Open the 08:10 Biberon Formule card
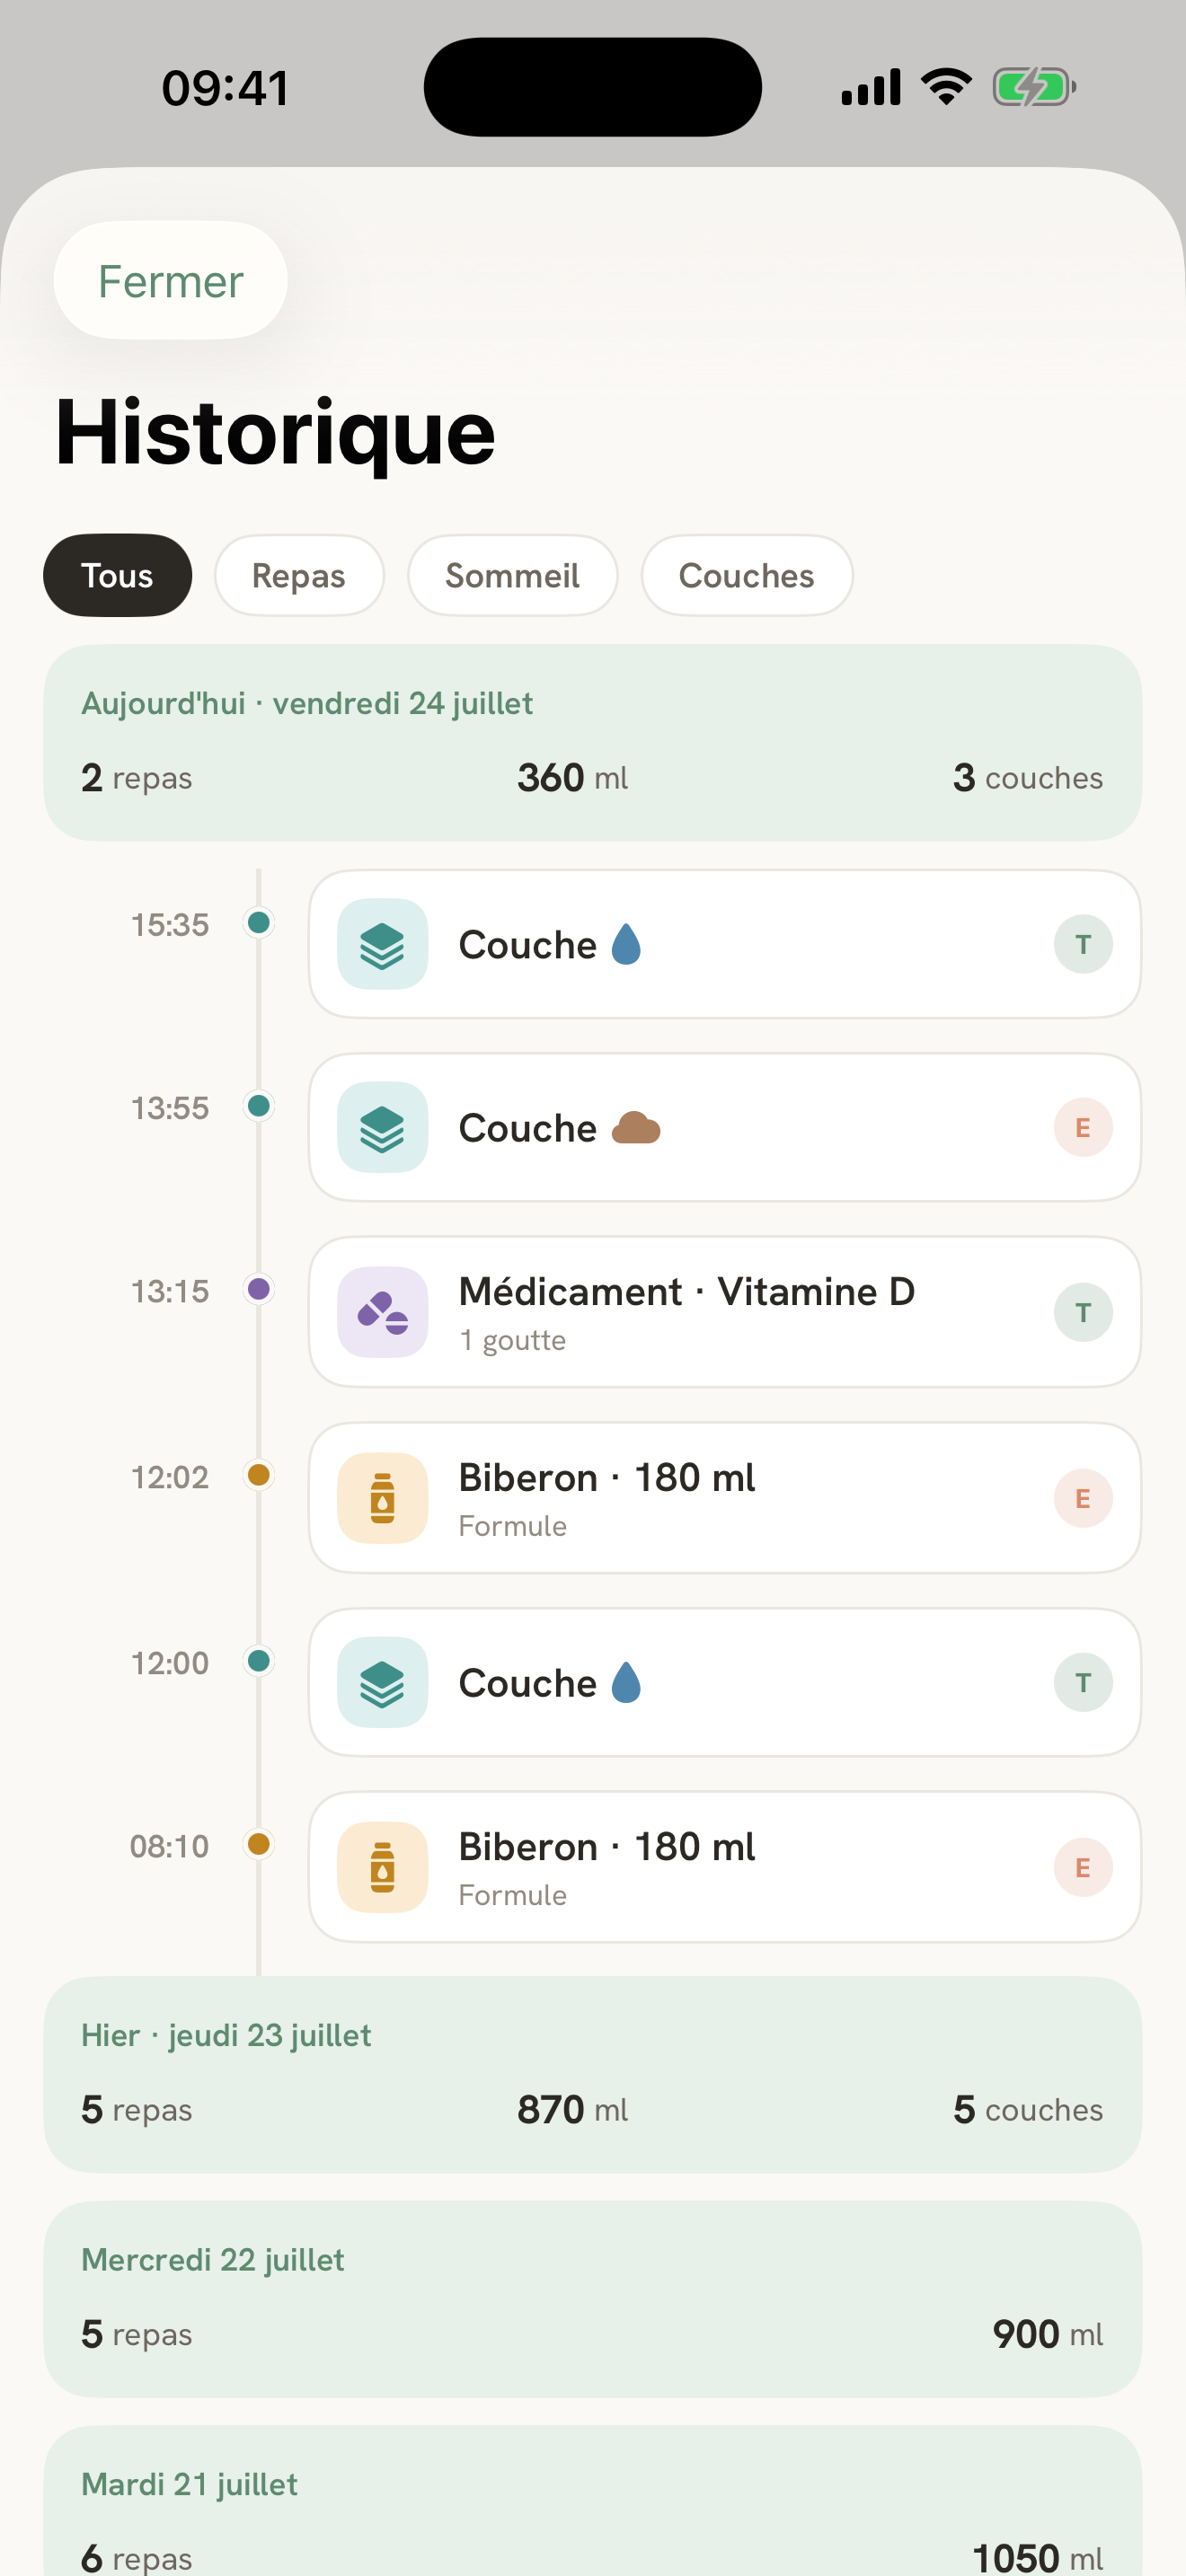Screen dimensions: 1186x2576 (724, 1867)
